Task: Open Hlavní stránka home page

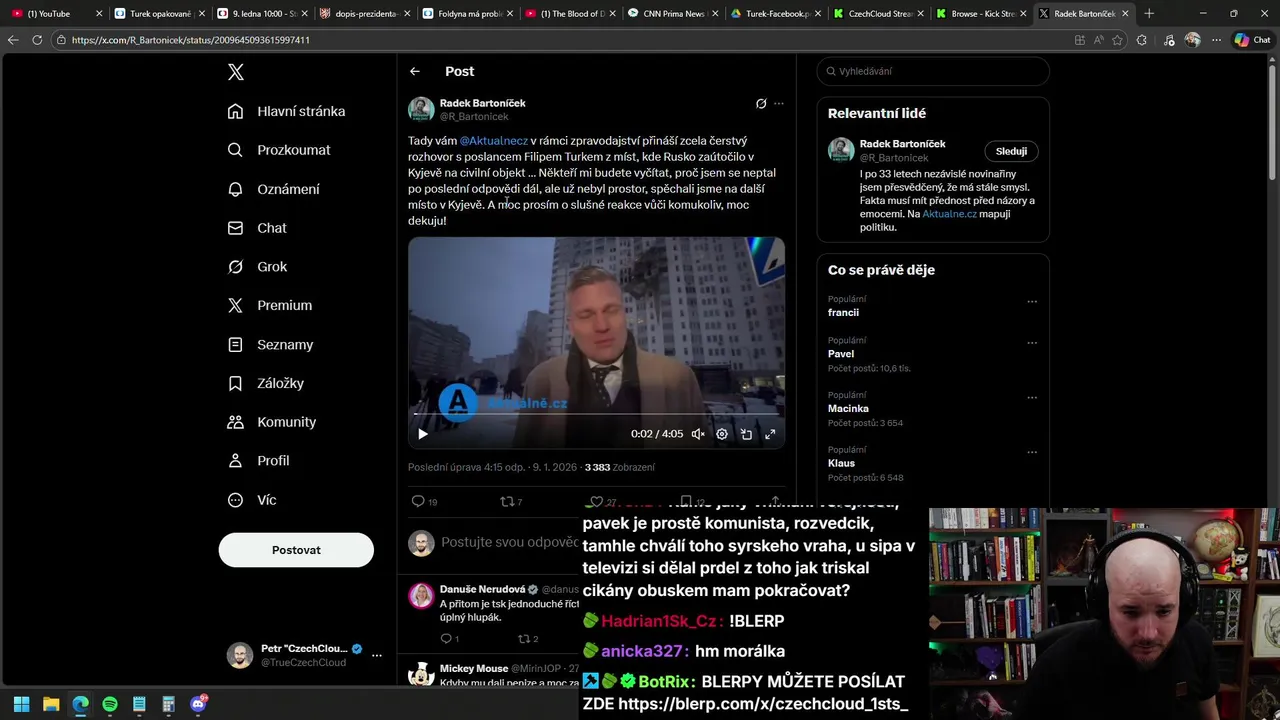Action: 286,111
